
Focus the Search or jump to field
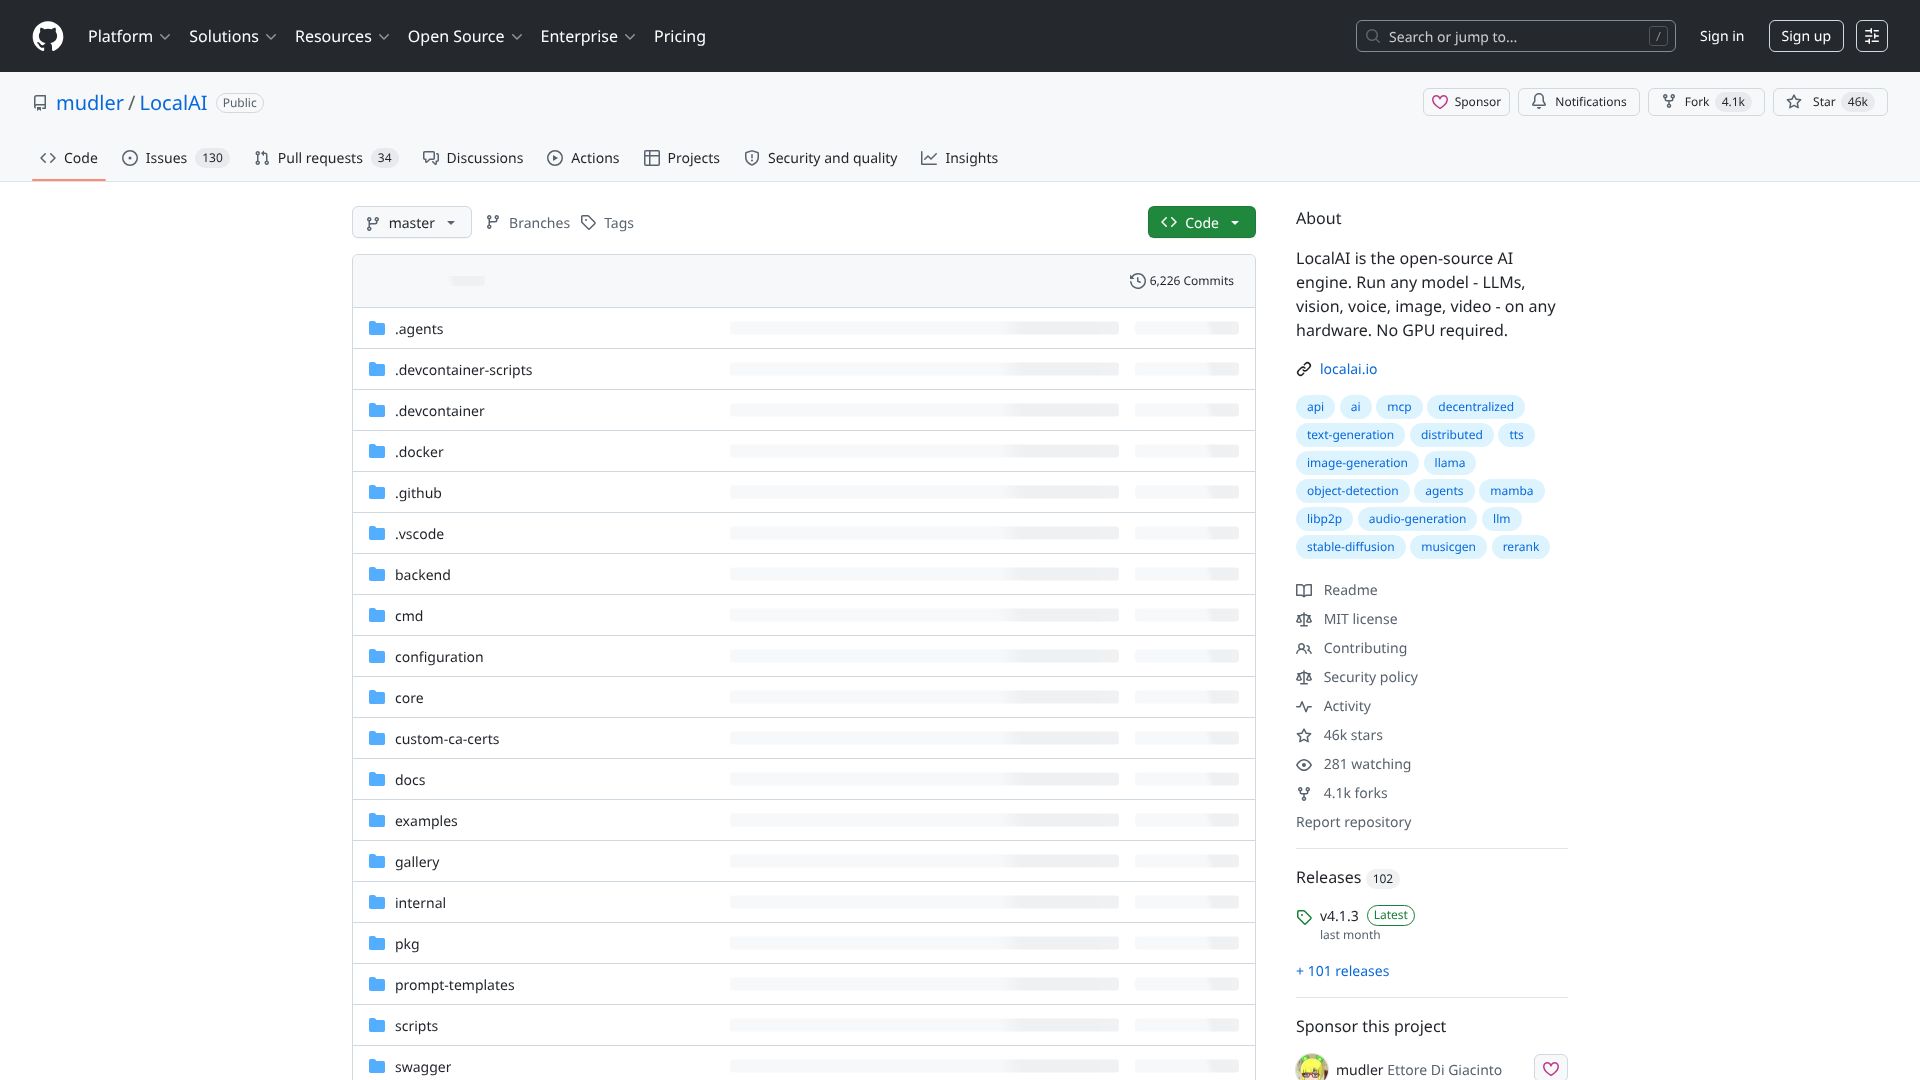(x=1515, y=36)
